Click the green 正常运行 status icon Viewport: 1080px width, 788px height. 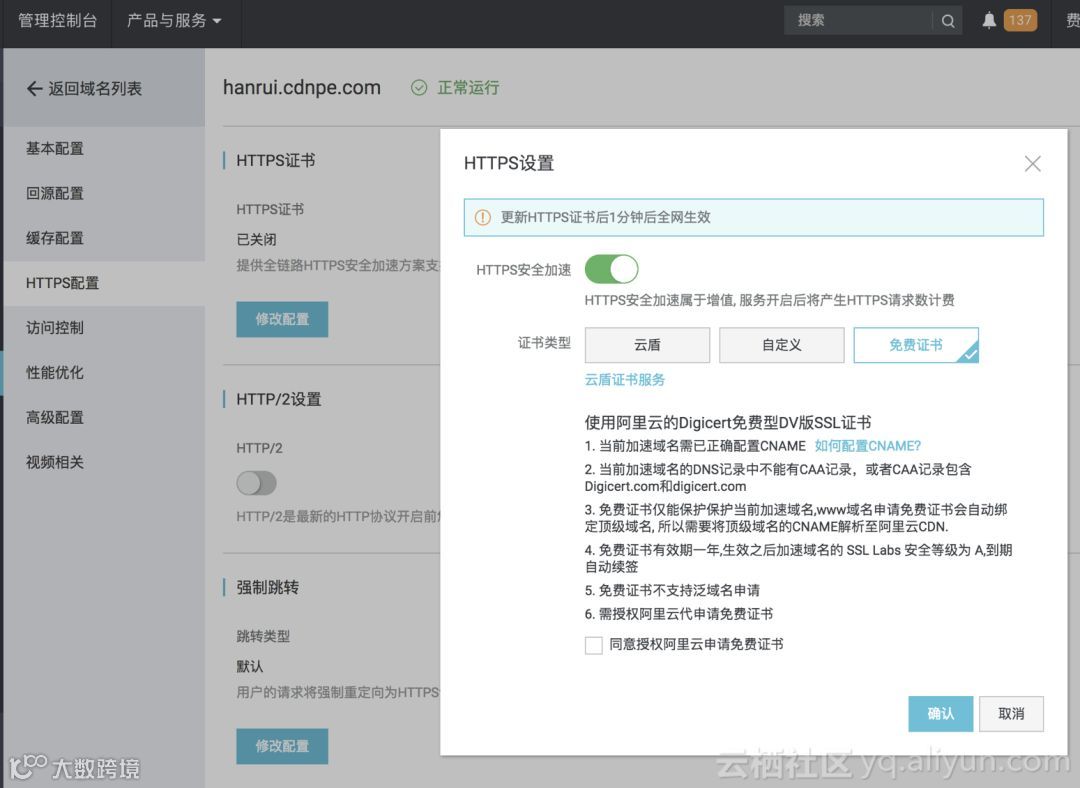(x=419, y=87)
